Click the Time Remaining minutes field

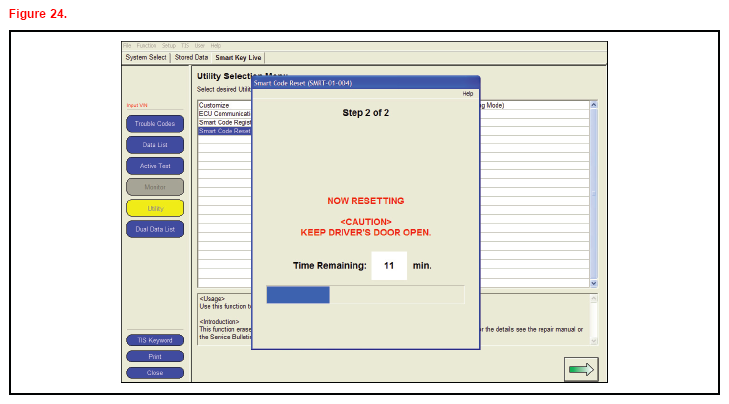pos(389,266)
